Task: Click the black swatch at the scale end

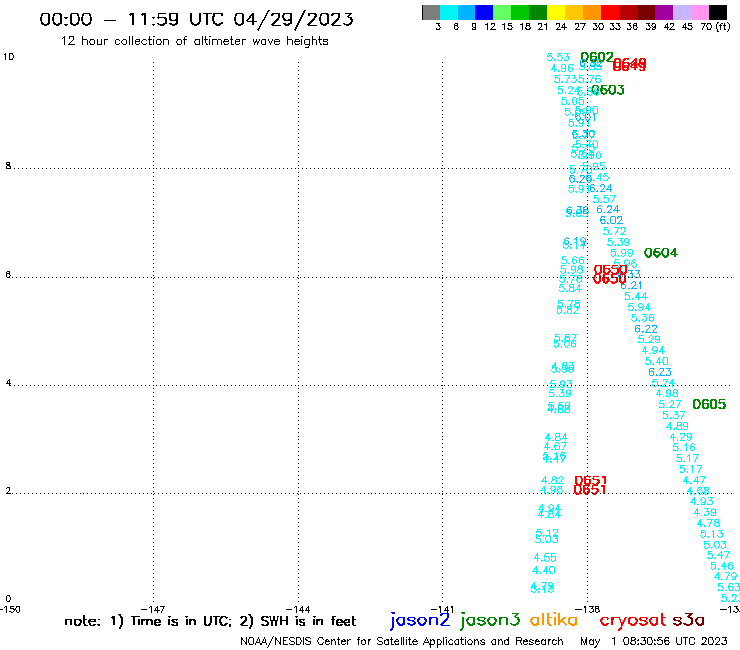Action: pos(718,12)
